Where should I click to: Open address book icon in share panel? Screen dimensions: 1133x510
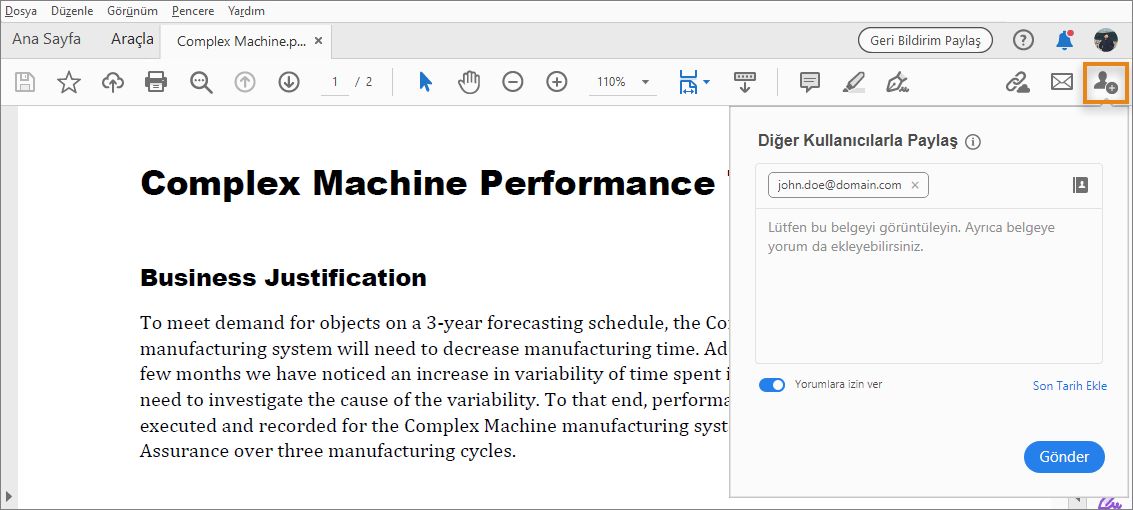1080,185
